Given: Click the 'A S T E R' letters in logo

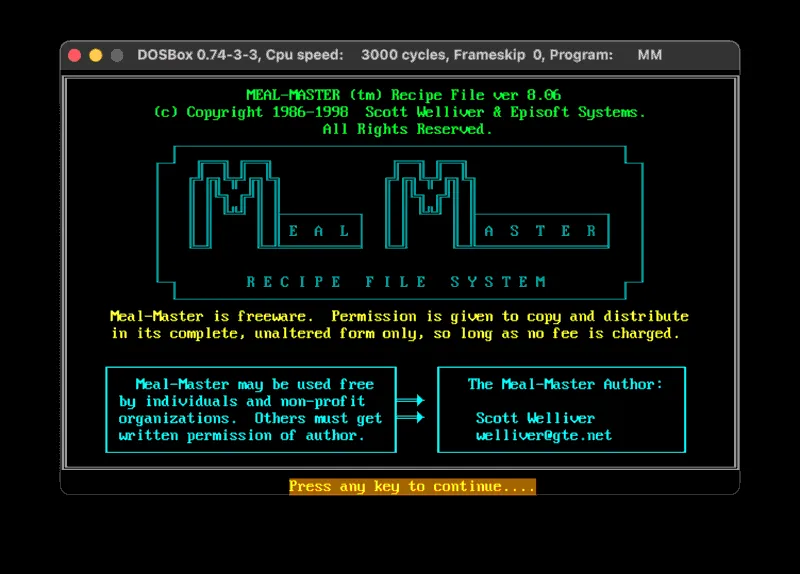Looking at the screenshot, I should pos(540,231).
